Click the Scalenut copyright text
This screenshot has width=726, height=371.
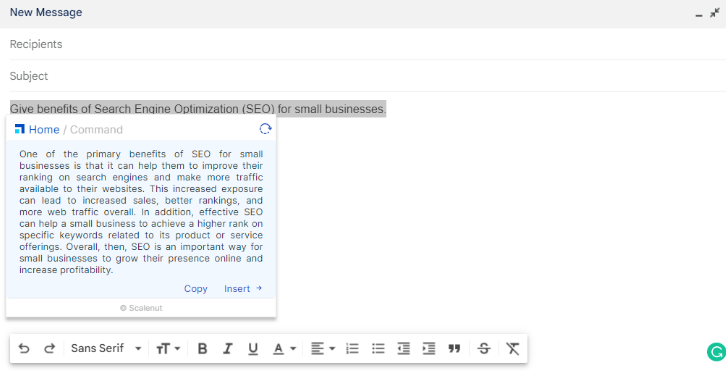click(x=141, y=308)
